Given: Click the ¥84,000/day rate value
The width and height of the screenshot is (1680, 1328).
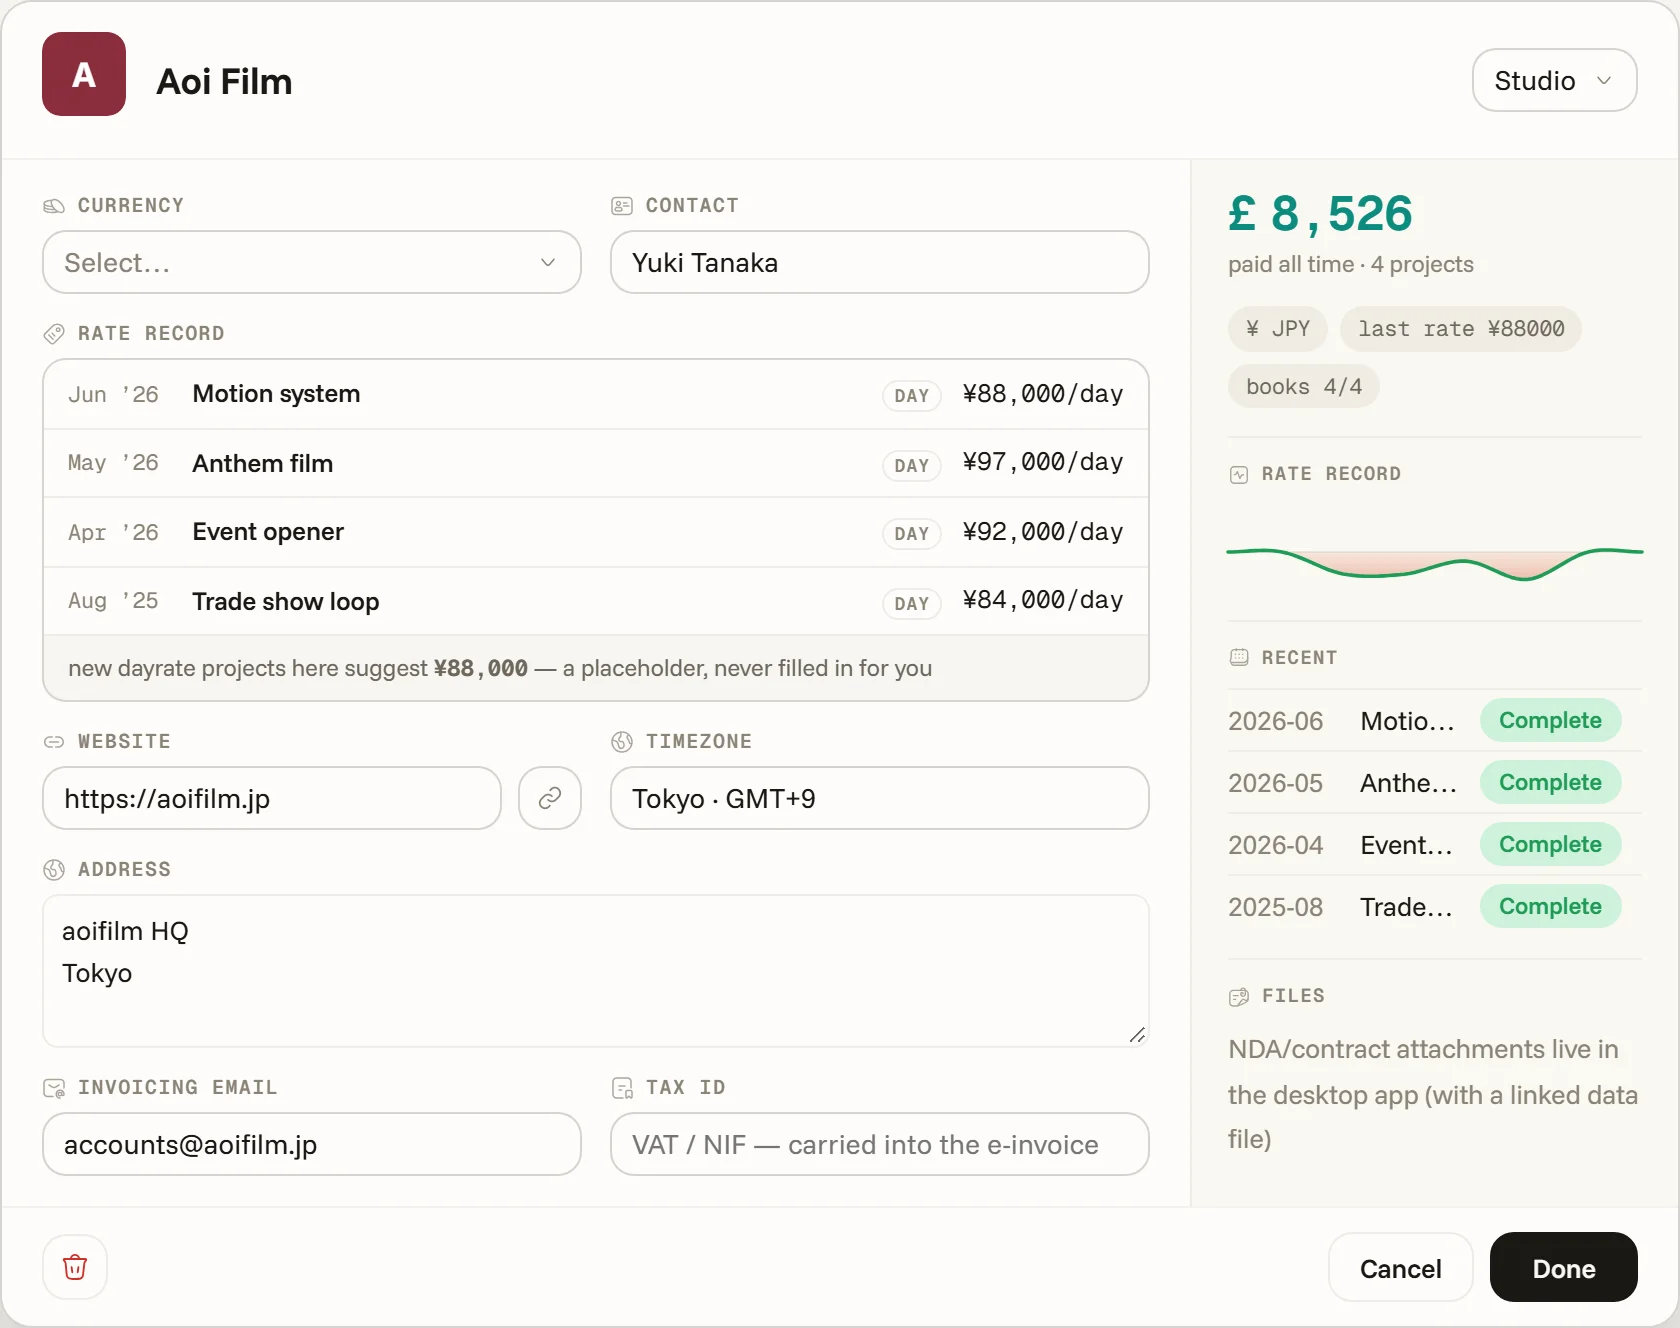Looking at the screenshot, I should (1043, 600).
